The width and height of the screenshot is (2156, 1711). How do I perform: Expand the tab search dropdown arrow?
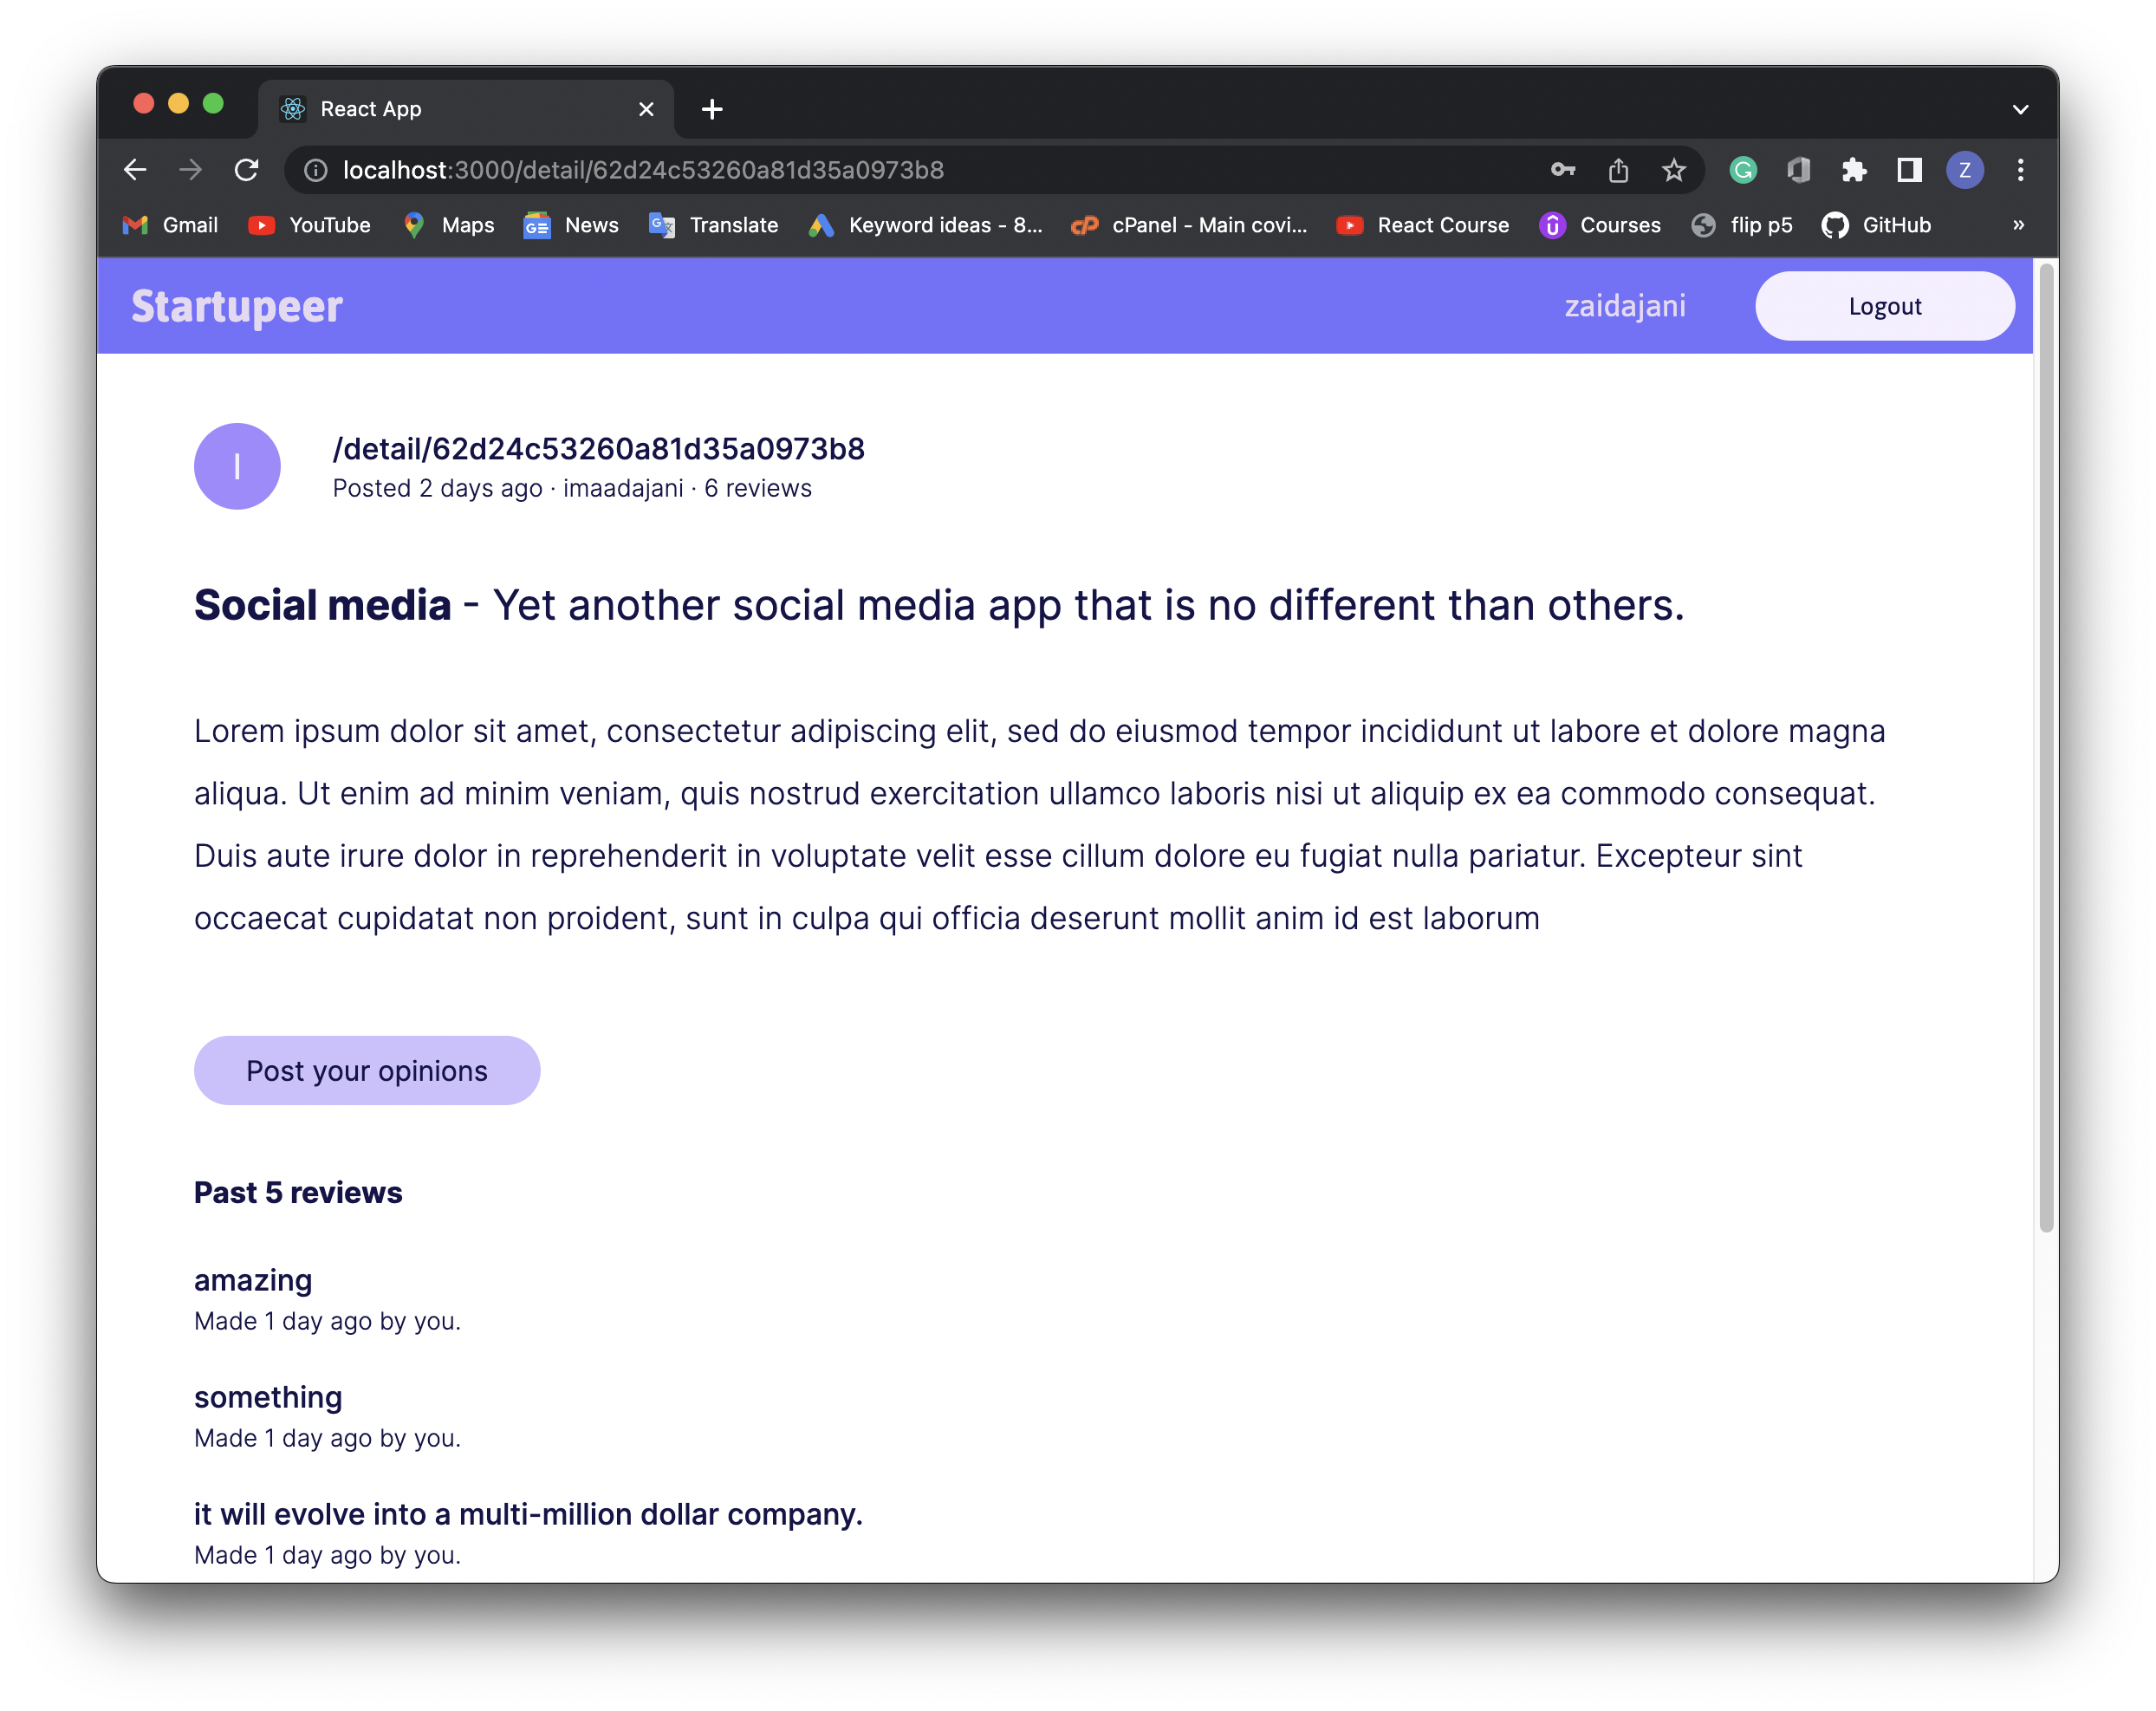coord(2020,109)
